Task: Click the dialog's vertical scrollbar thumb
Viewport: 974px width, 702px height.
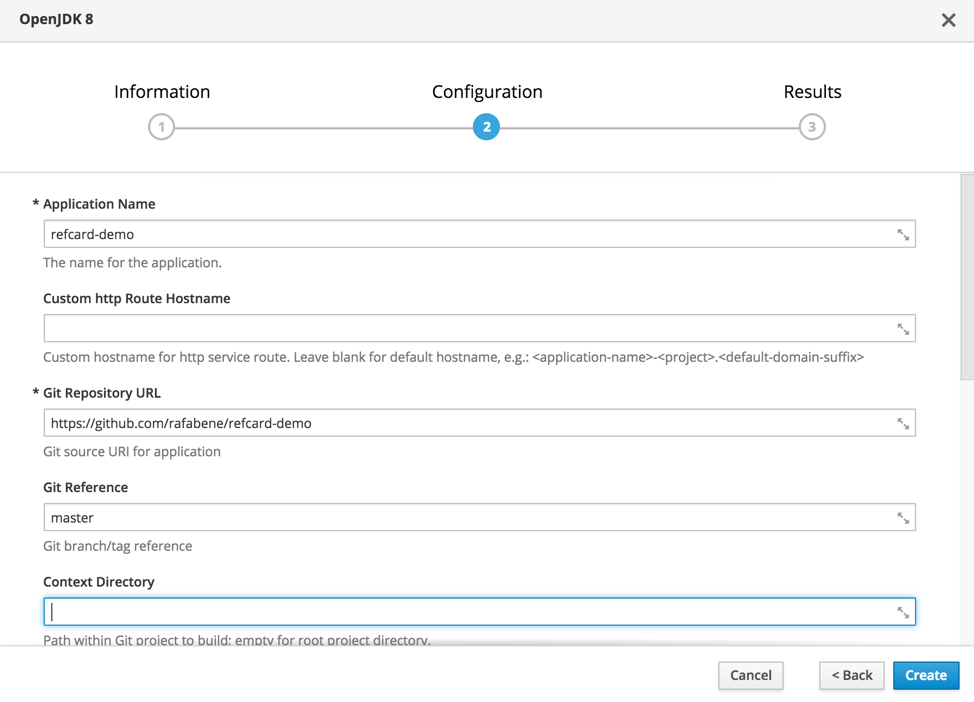Action: [x=966, y=277]
